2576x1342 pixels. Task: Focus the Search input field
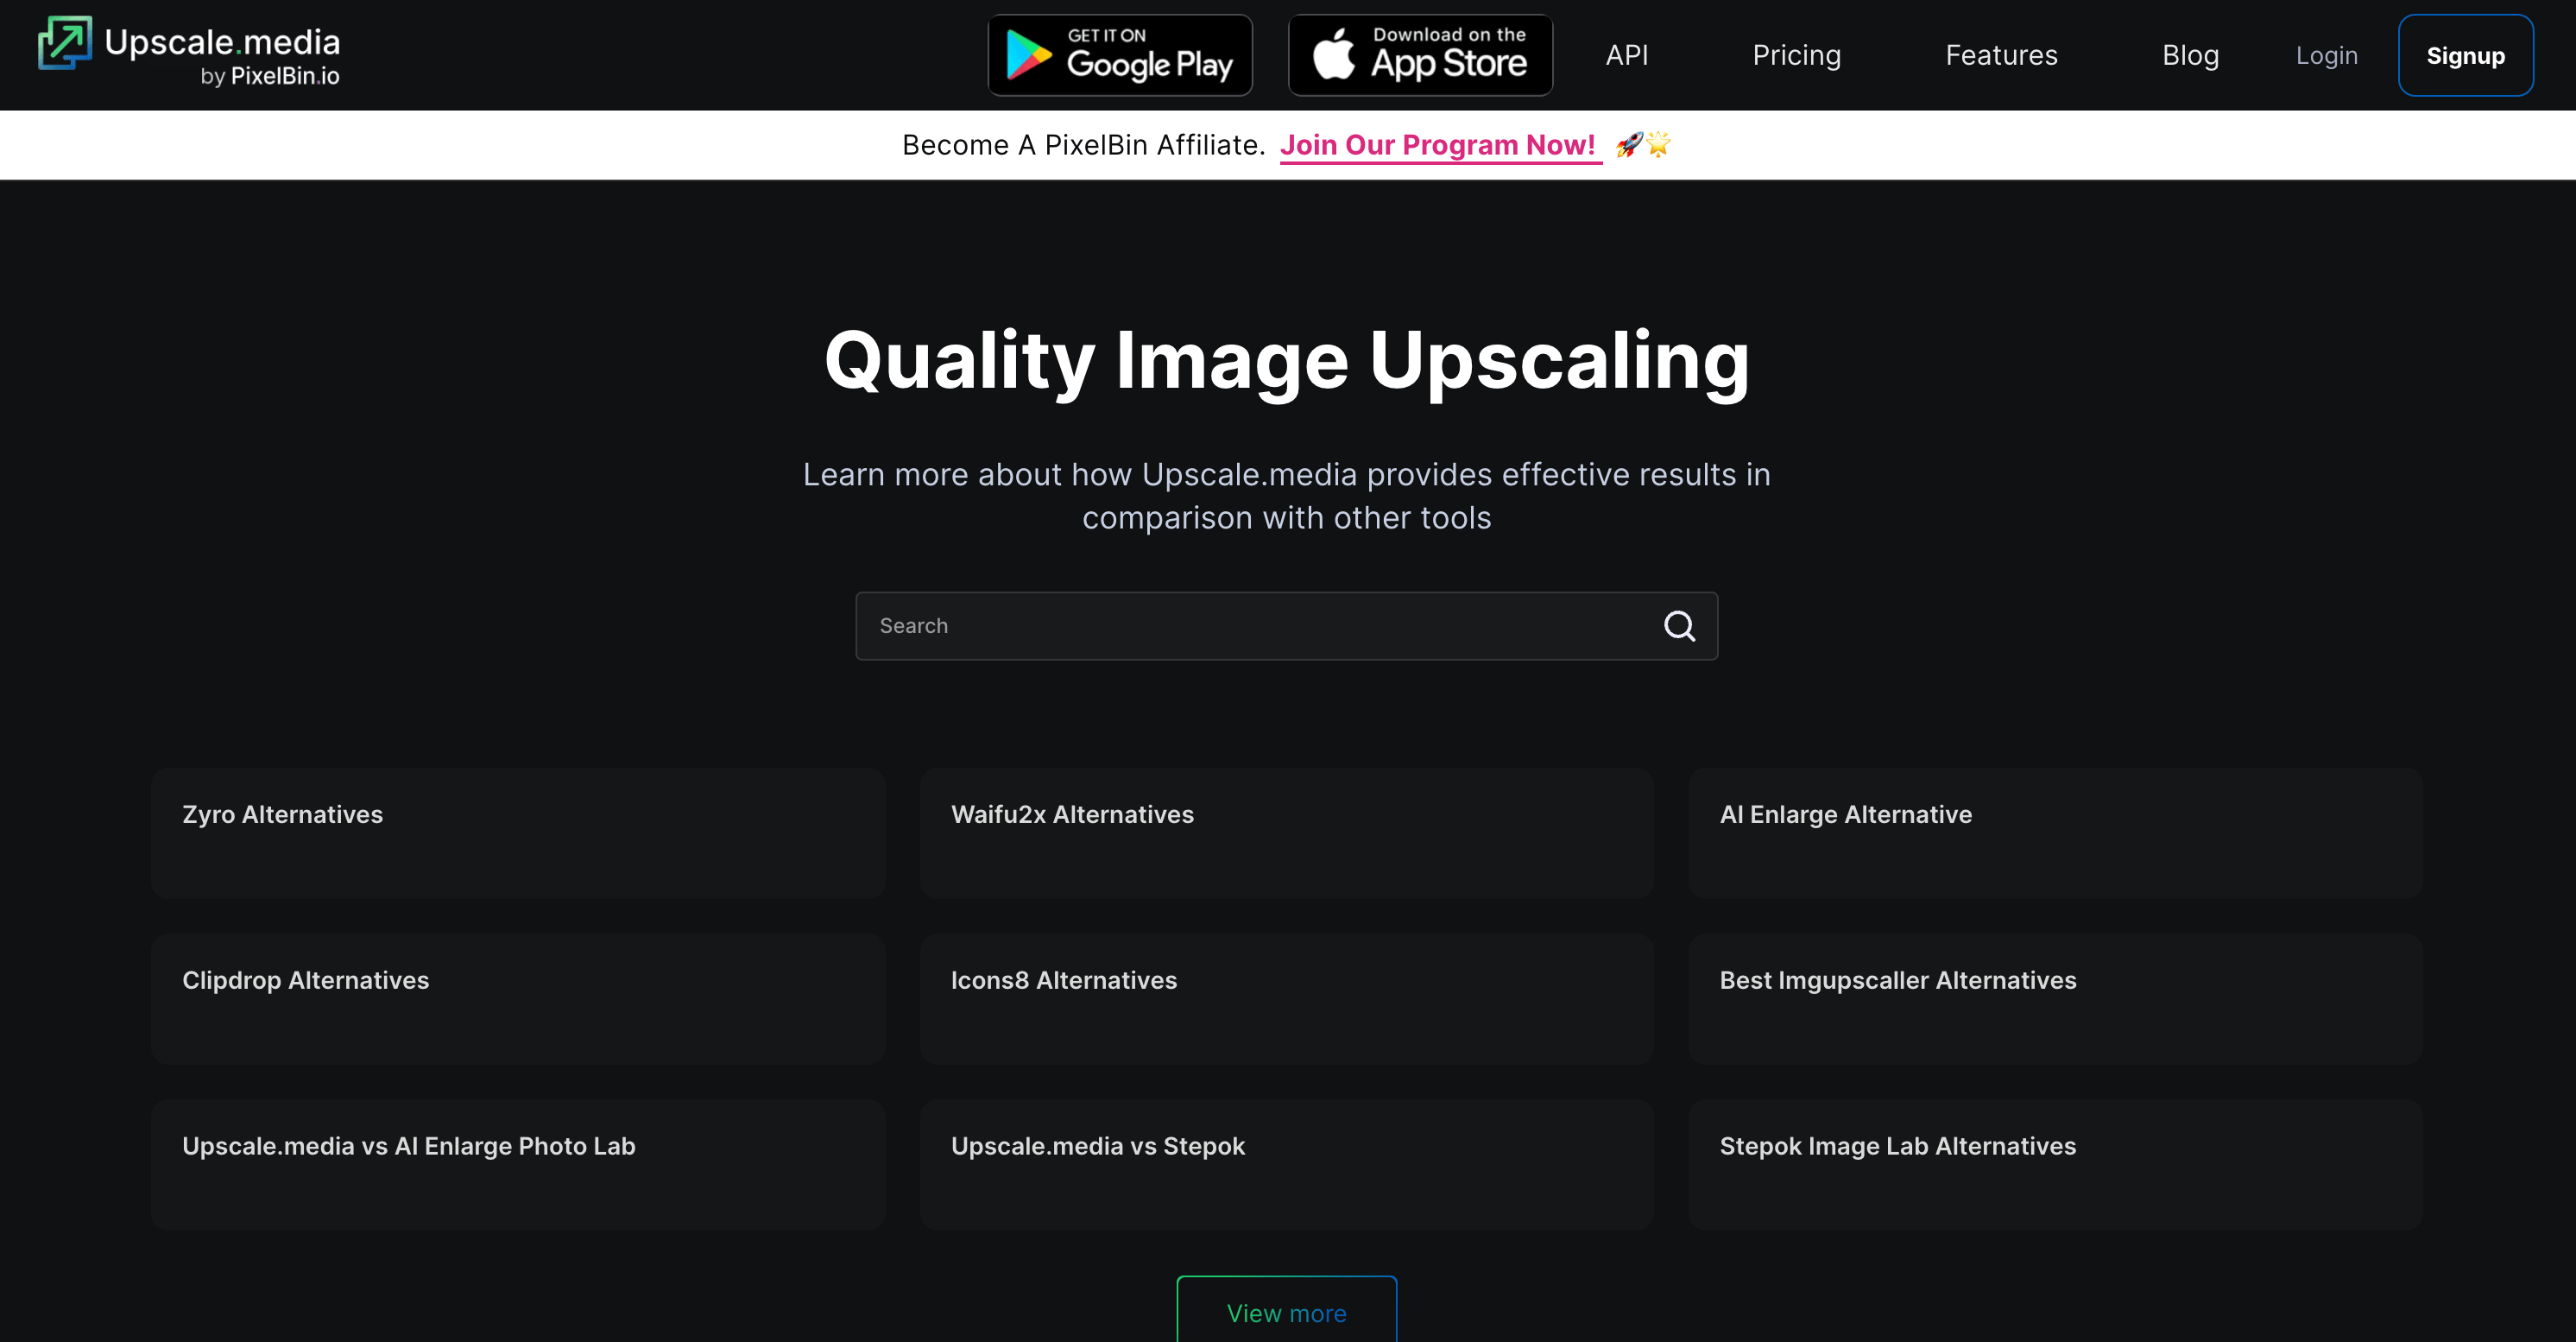point(1250,626)
